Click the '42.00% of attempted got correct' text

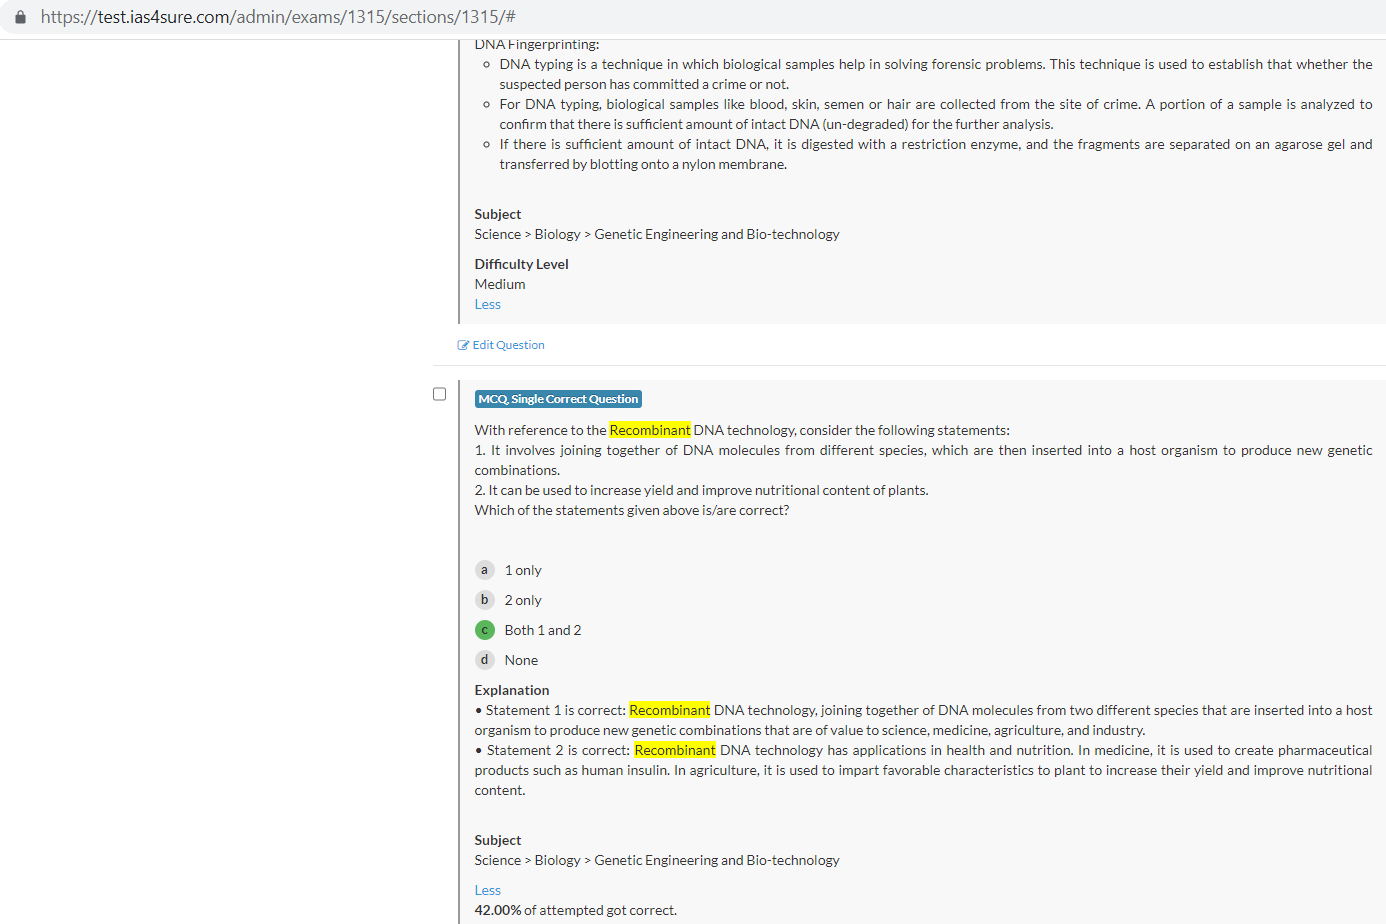click(575, 910)
